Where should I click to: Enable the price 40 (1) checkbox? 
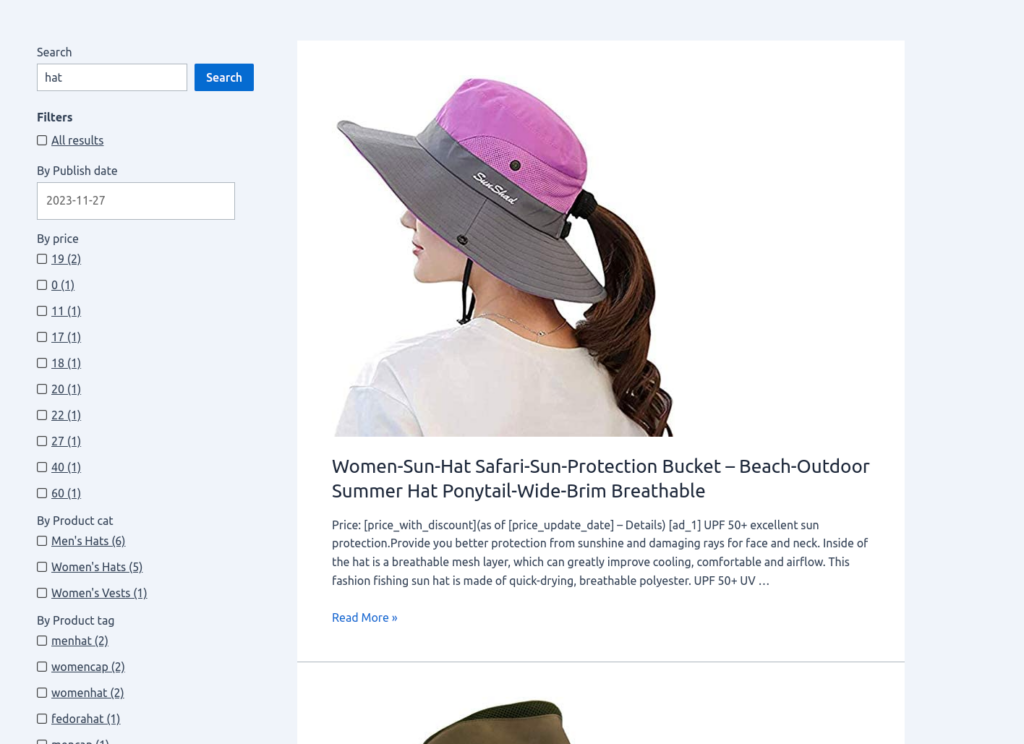point(42,467)
